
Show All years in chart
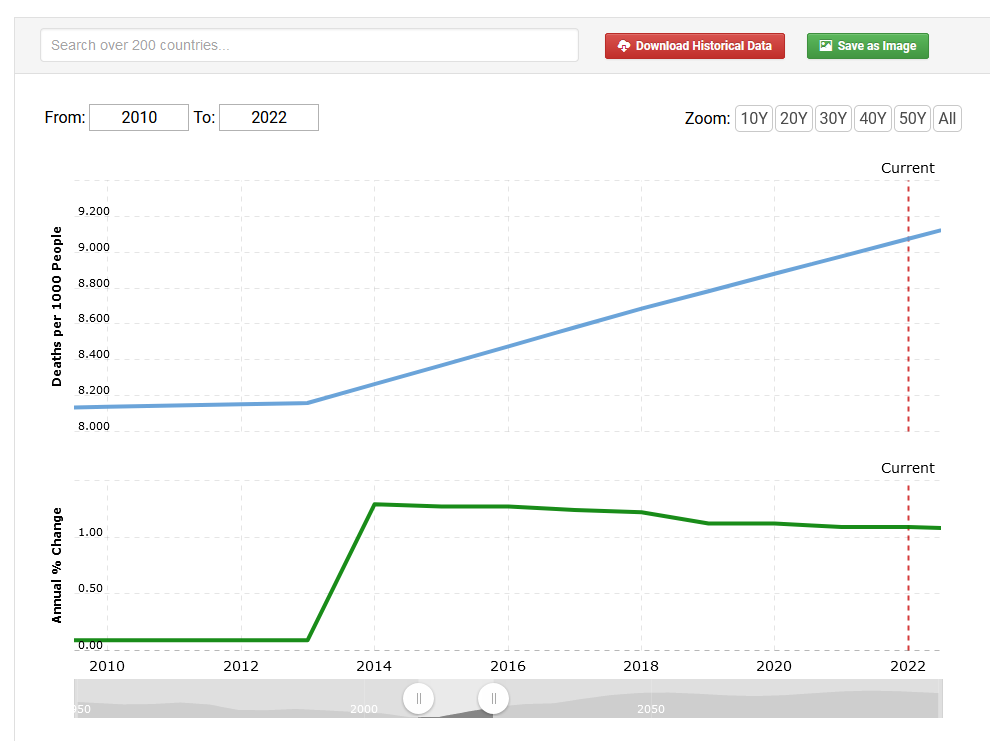[947, 118]
